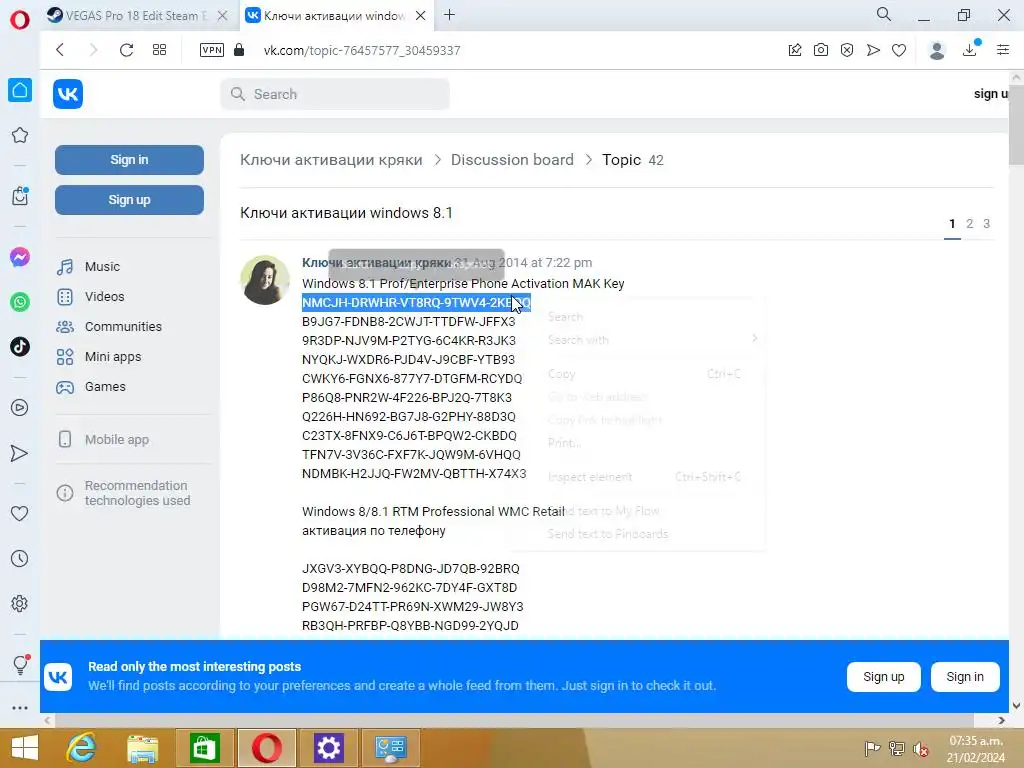Click the key JXGV3-XYBQQ-P8DNG-JD7QB-92BRQ
Viewport: 1024px width, 768px height.
click(411, 569)
